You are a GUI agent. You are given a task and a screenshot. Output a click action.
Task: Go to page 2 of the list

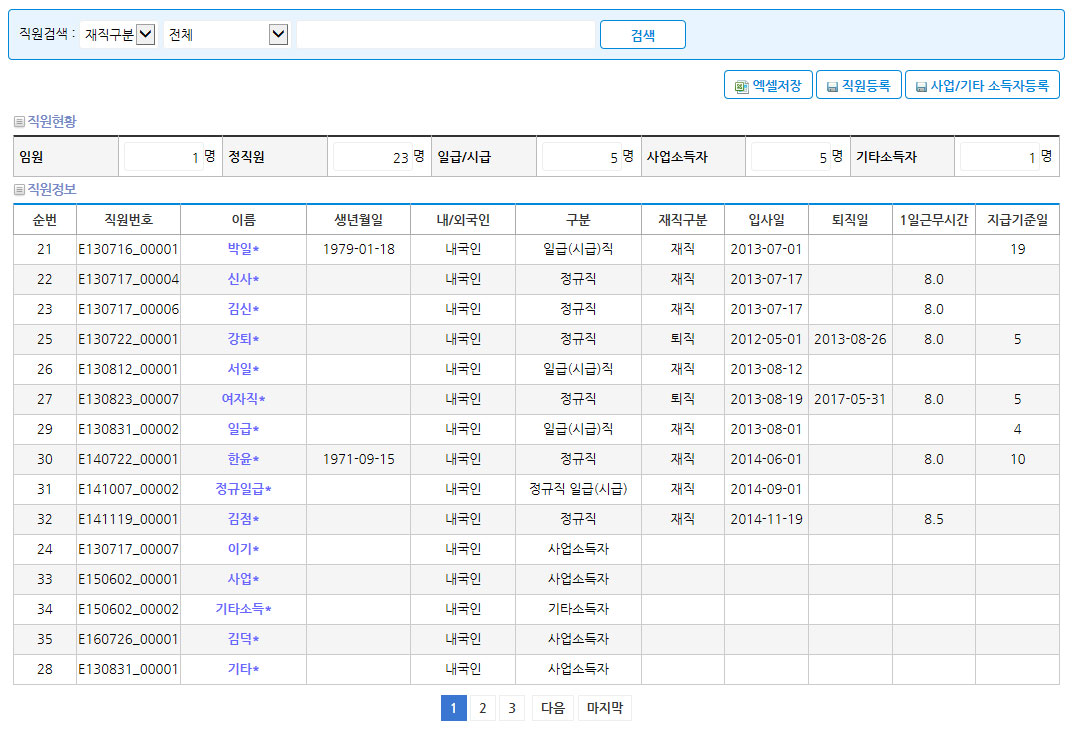pyautogui.click(x=483, y=708)
